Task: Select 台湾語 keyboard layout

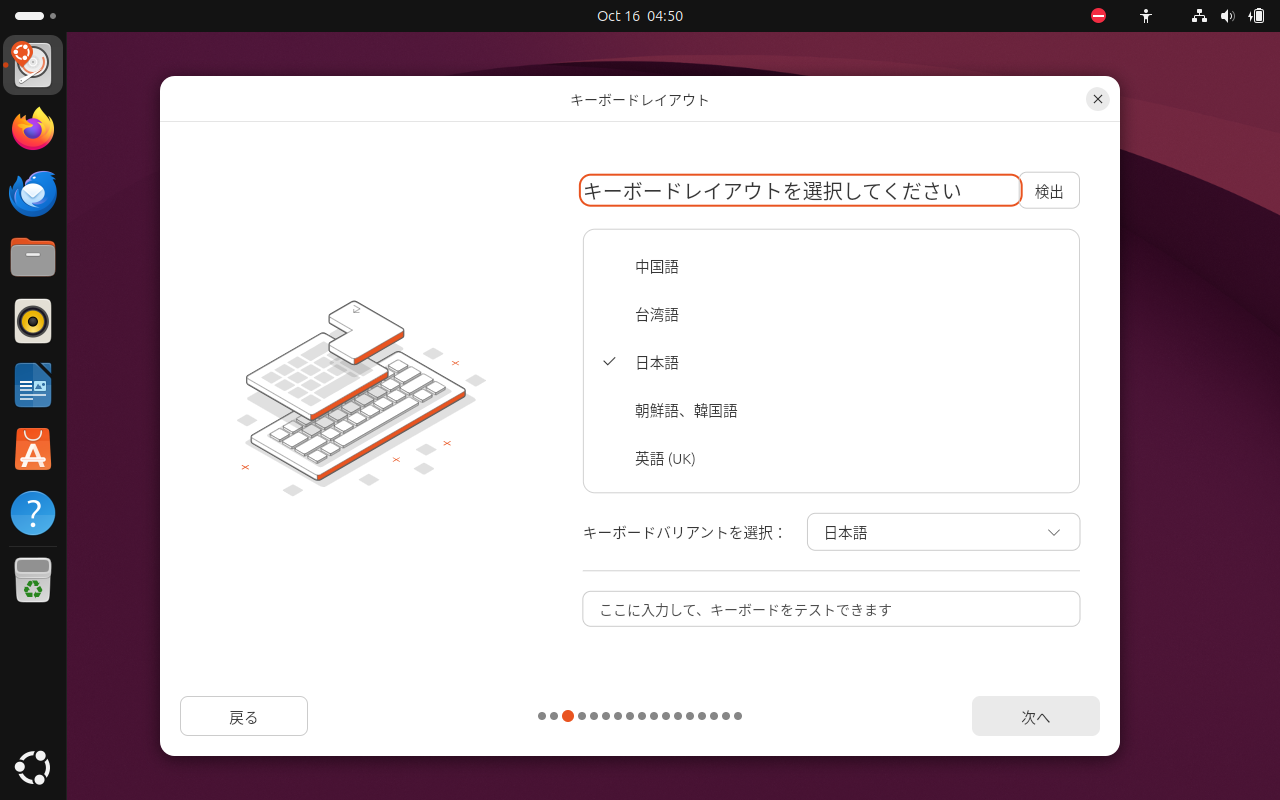Action: pyautogui.click(x=831, y=315)
